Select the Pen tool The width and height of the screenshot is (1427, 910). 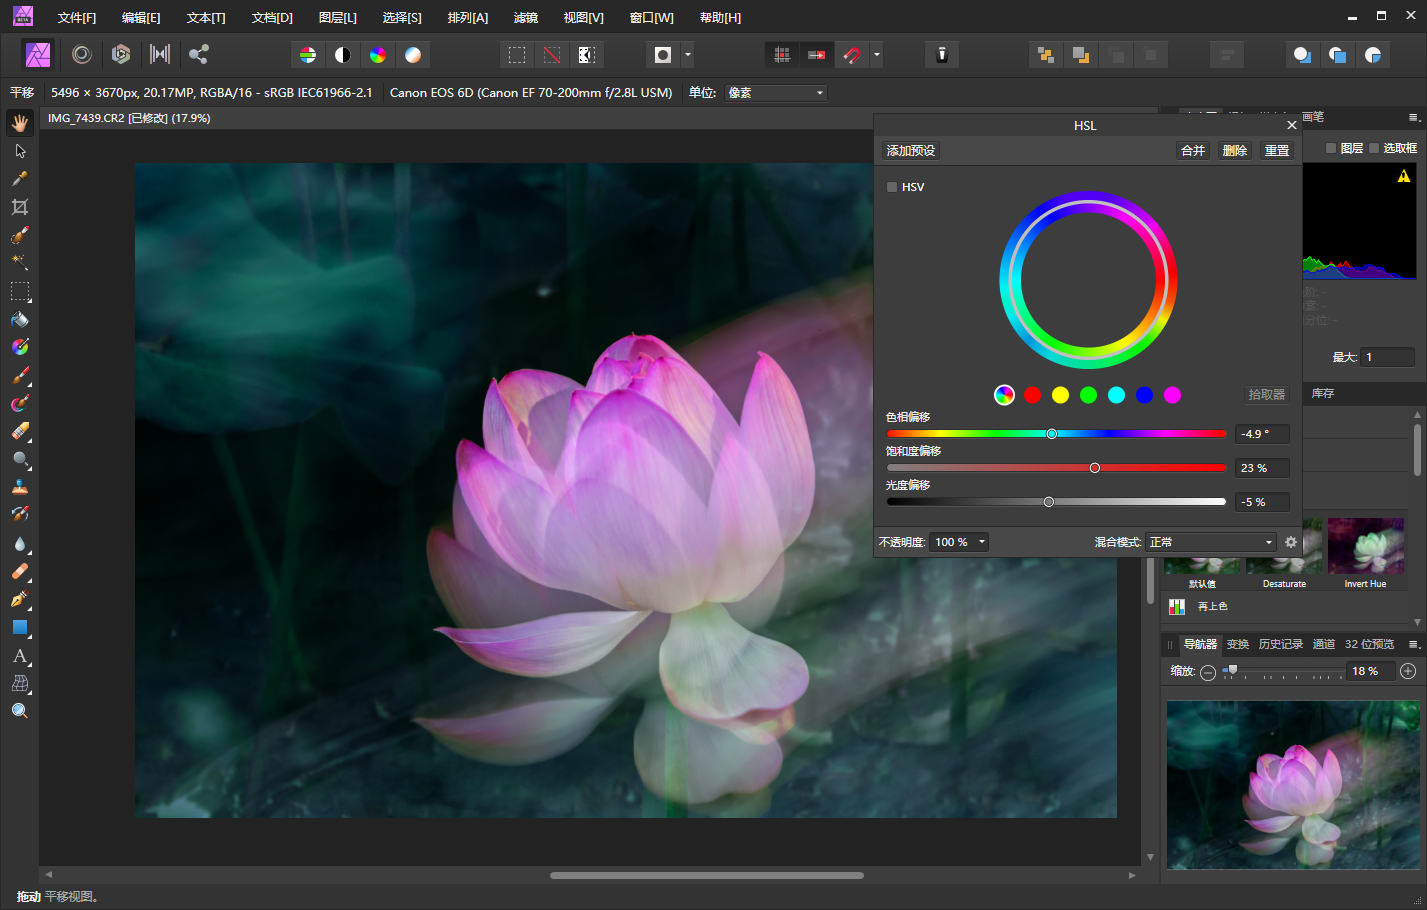[20, 600]
